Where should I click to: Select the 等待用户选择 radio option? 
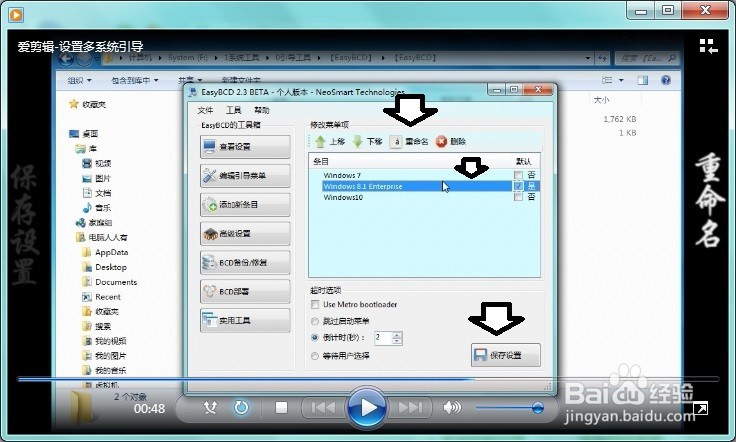315,356
